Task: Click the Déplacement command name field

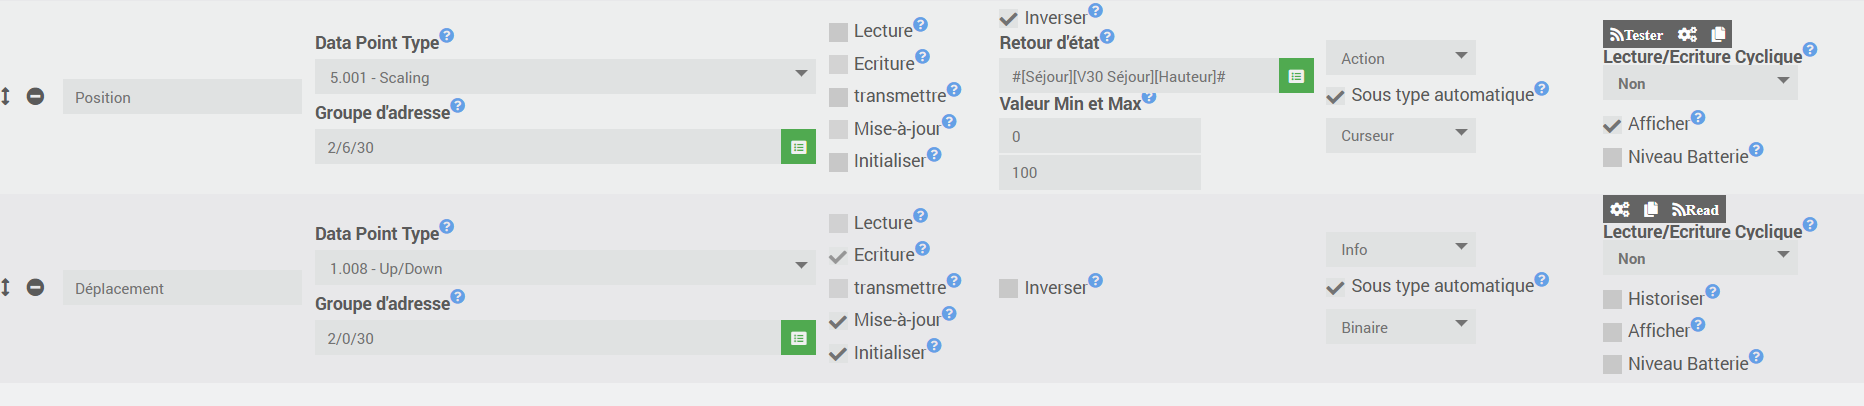Action: point(182,288)
